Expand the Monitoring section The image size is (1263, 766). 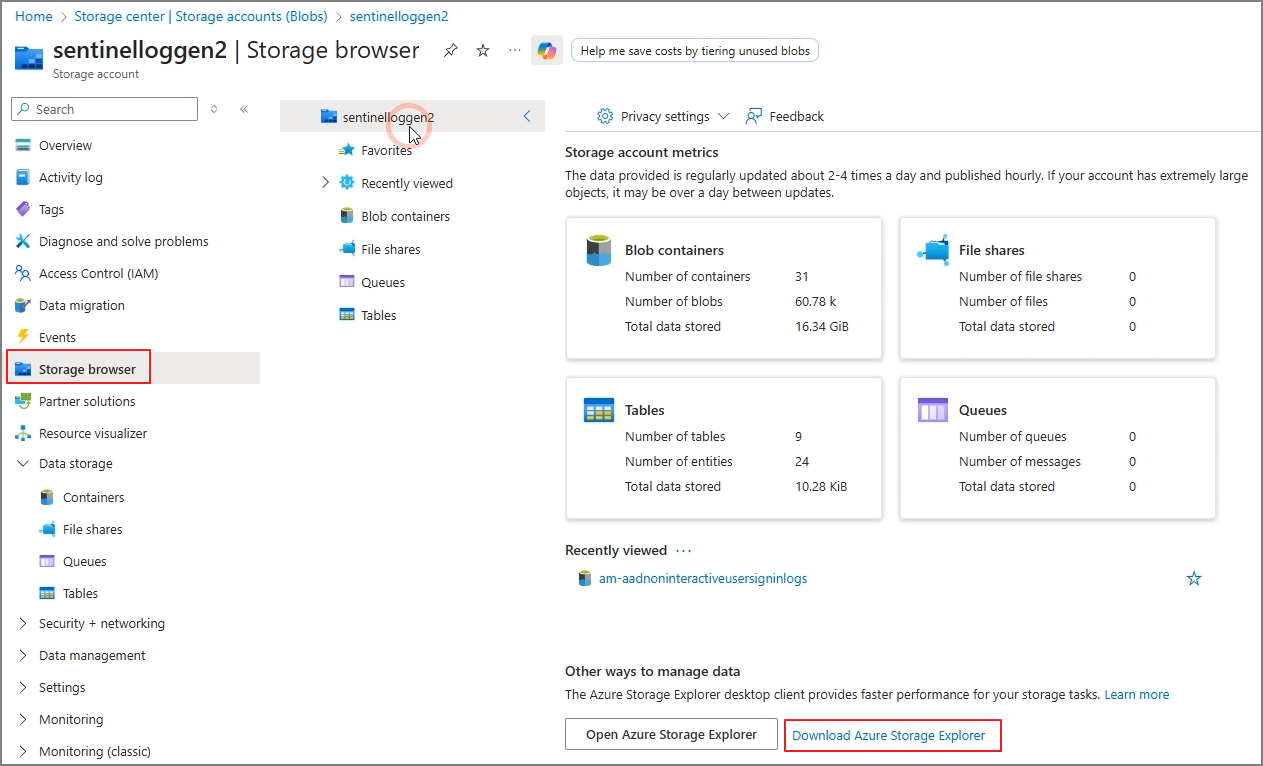[x=23, y=719]
